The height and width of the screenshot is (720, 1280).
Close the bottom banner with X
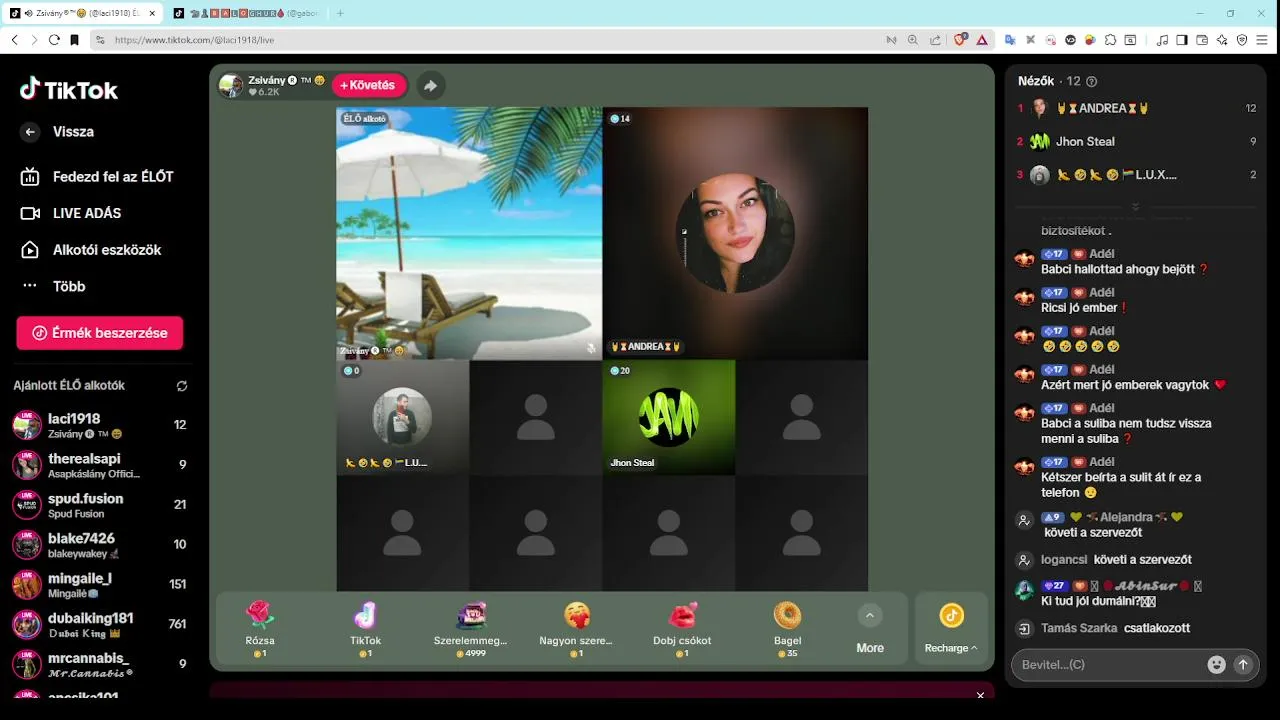[x=980, y=695]
